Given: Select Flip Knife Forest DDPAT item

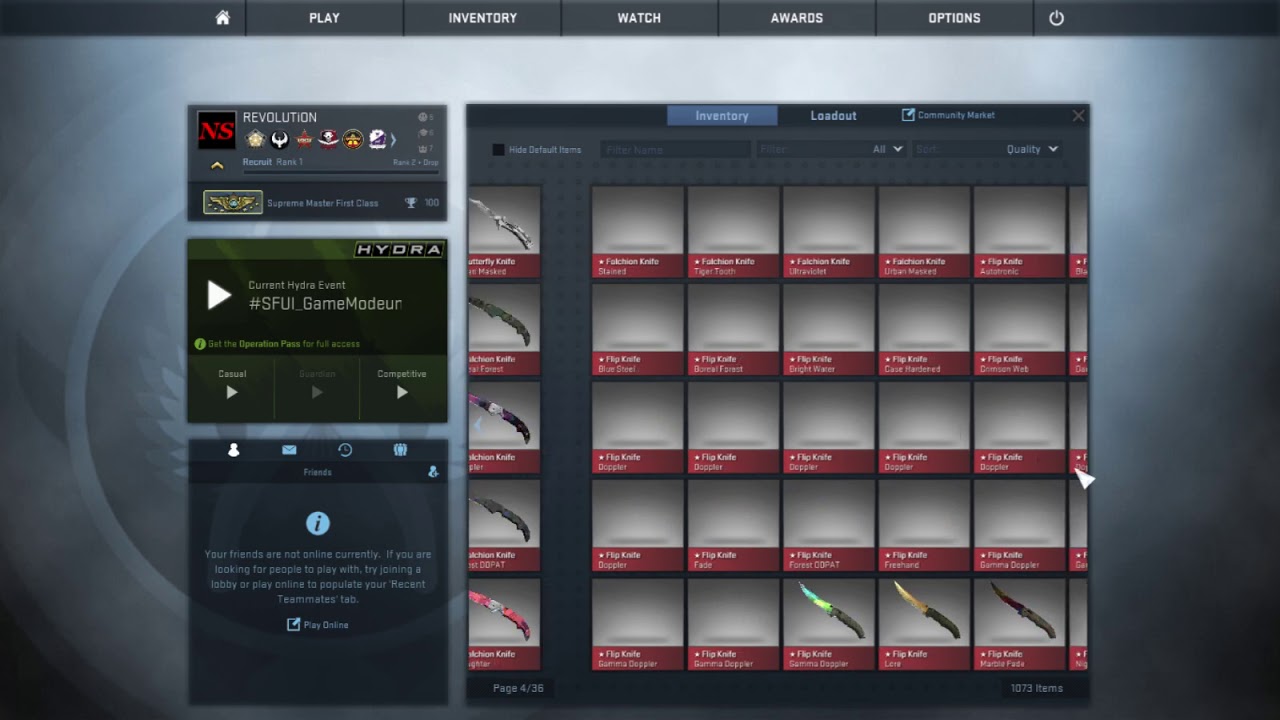Looking at the screenshot, I should pos(829,525).
